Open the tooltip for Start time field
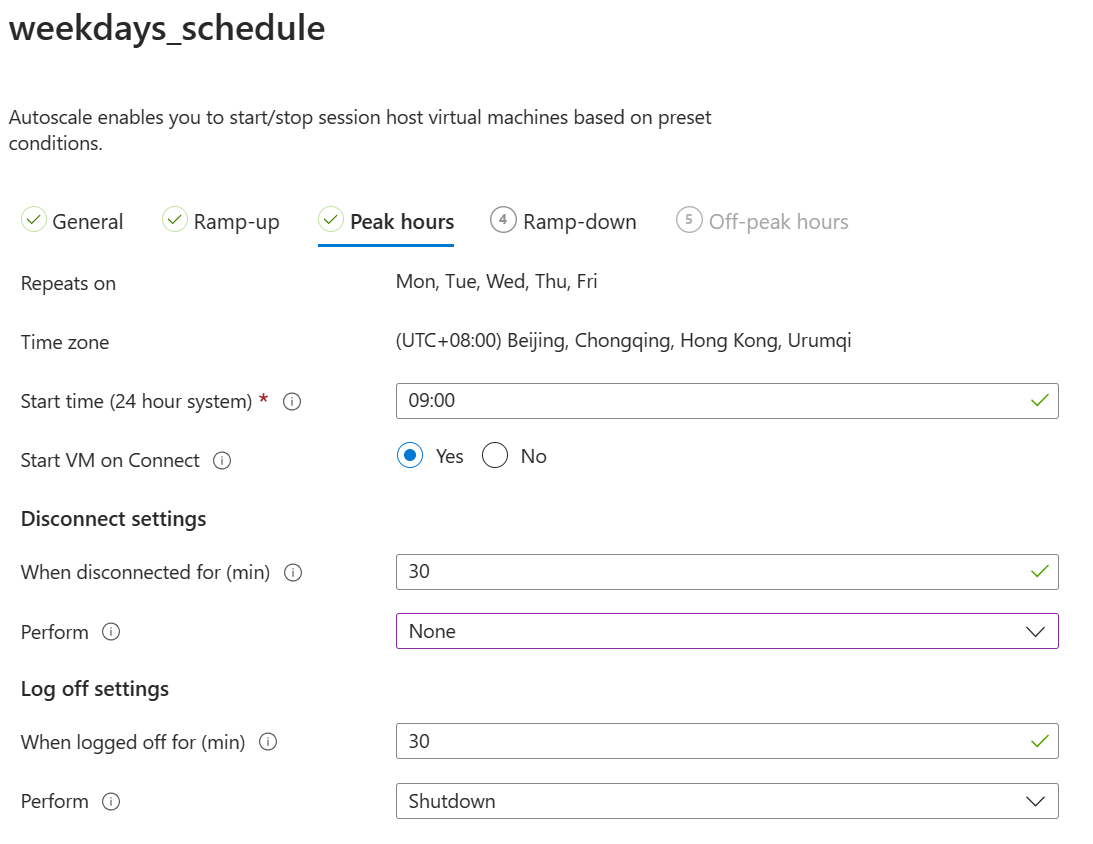The image size is (1093, 844). 291,401
